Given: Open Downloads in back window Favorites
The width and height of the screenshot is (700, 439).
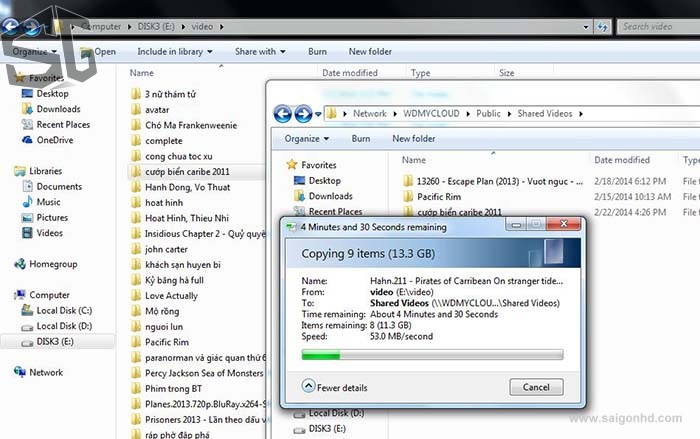Looking at the screenshot, I should pyautogui.click(x=58, y=109).
